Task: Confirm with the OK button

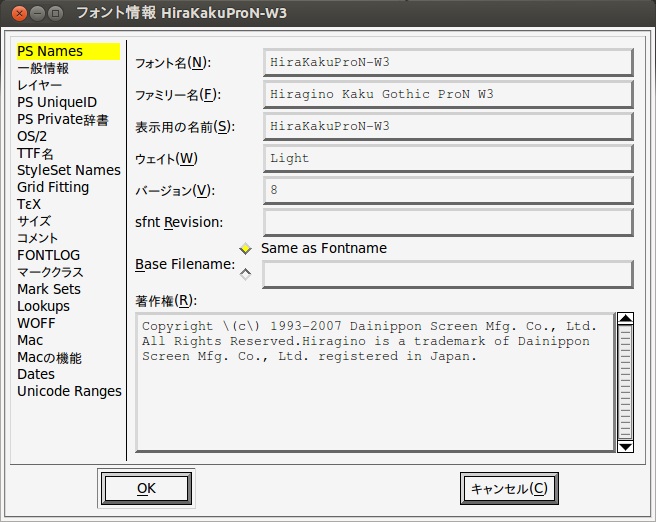Action: click(146, 489)
